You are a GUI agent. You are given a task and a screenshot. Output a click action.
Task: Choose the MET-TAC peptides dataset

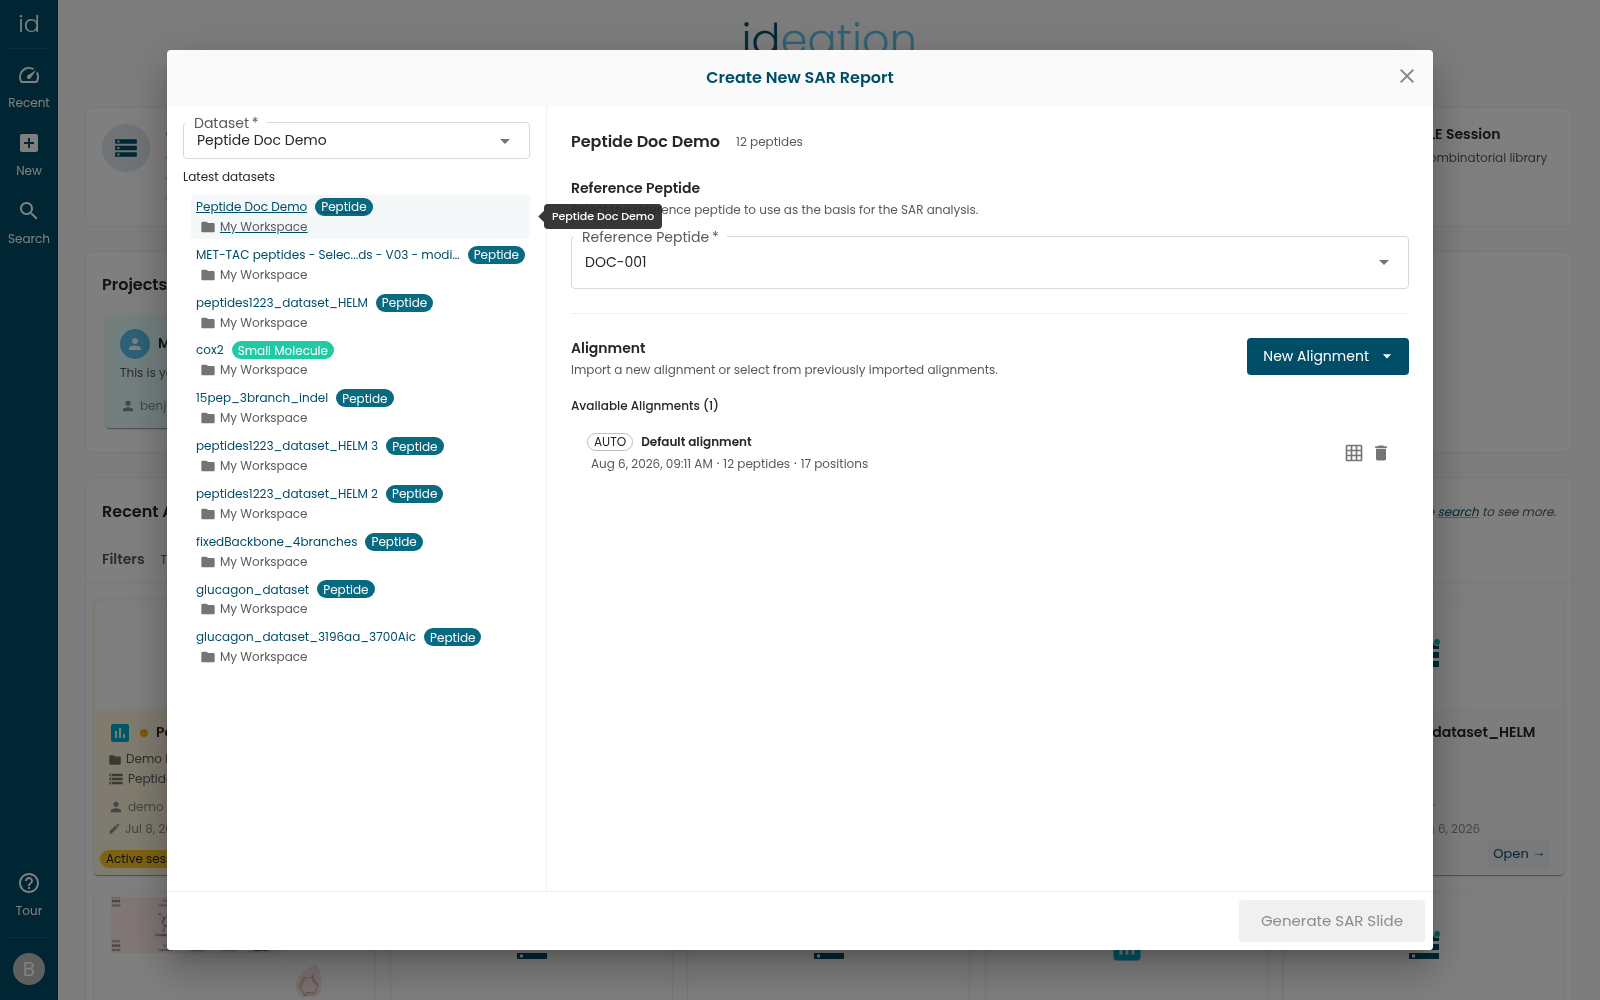(x=328, y=255)
